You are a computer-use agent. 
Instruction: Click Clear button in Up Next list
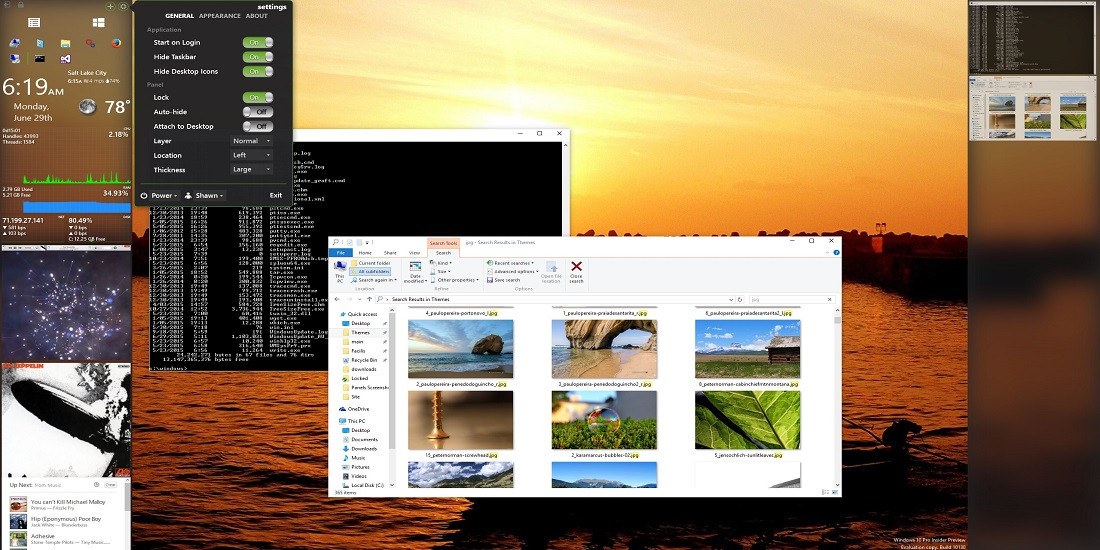point(110,485)
